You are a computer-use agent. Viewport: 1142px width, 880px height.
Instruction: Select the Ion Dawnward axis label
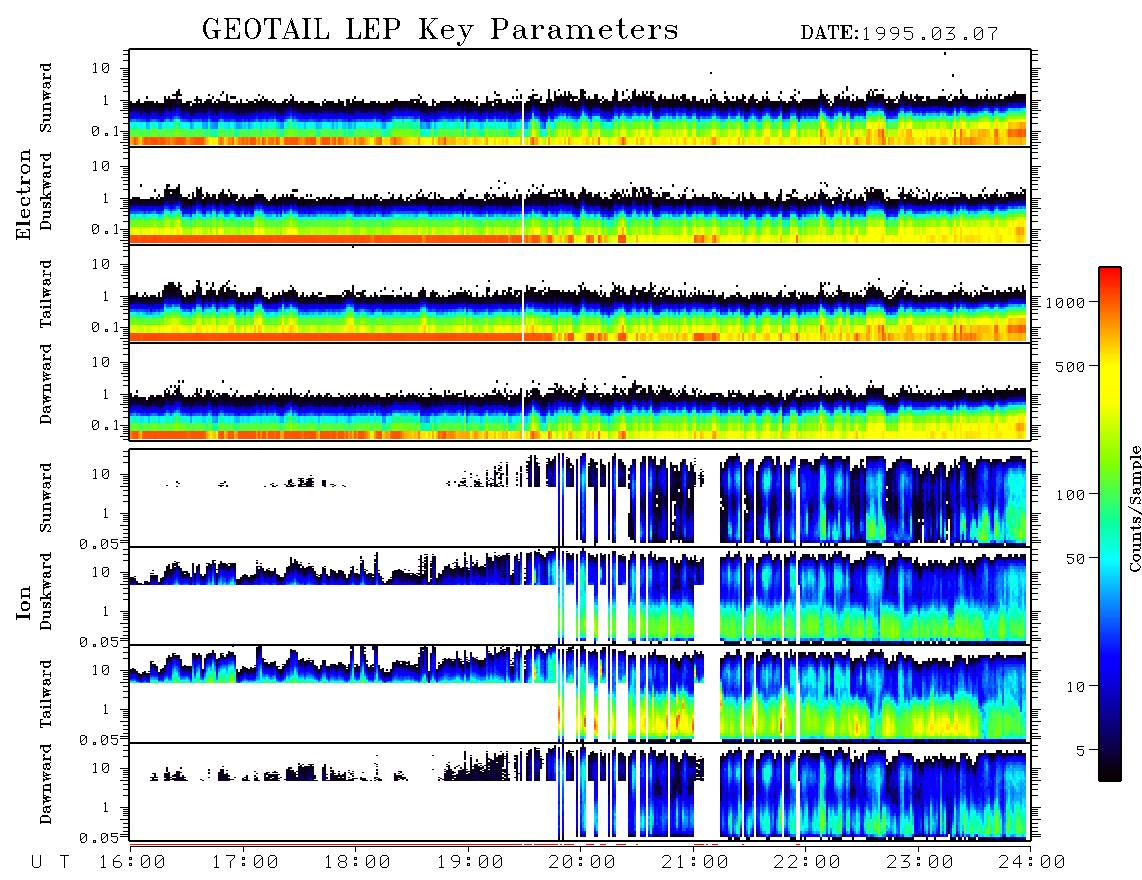point(46,784)
